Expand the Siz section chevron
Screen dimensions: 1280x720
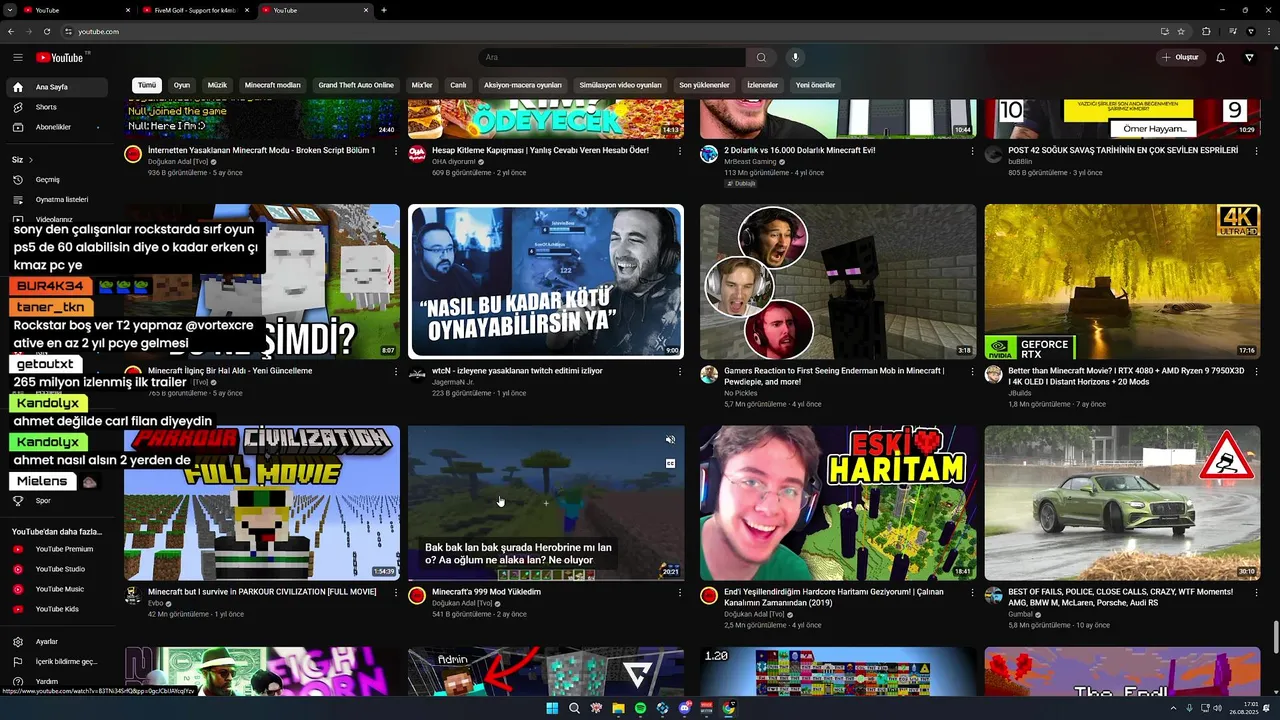pyautogui.click(x=31, y=160)
